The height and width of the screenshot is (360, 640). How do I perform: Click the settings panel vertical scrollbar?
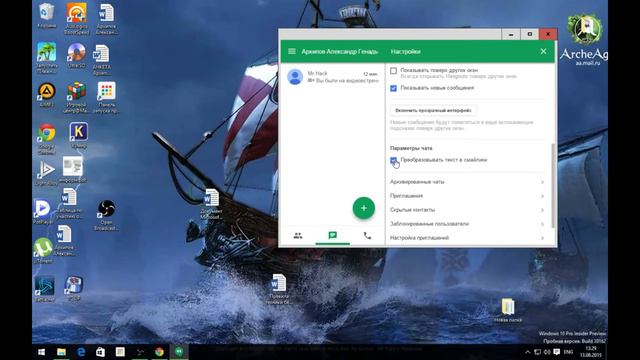[x=553, y=186]
